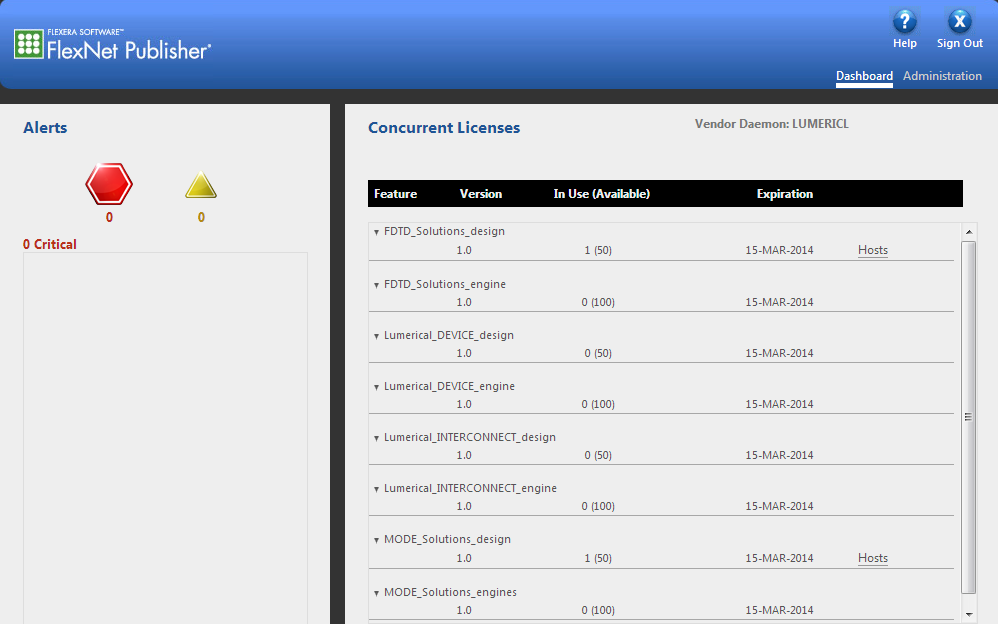Click the Alerts heading
Image resolution: width=998 pixels, height=624 pixels.
point(45,127)
